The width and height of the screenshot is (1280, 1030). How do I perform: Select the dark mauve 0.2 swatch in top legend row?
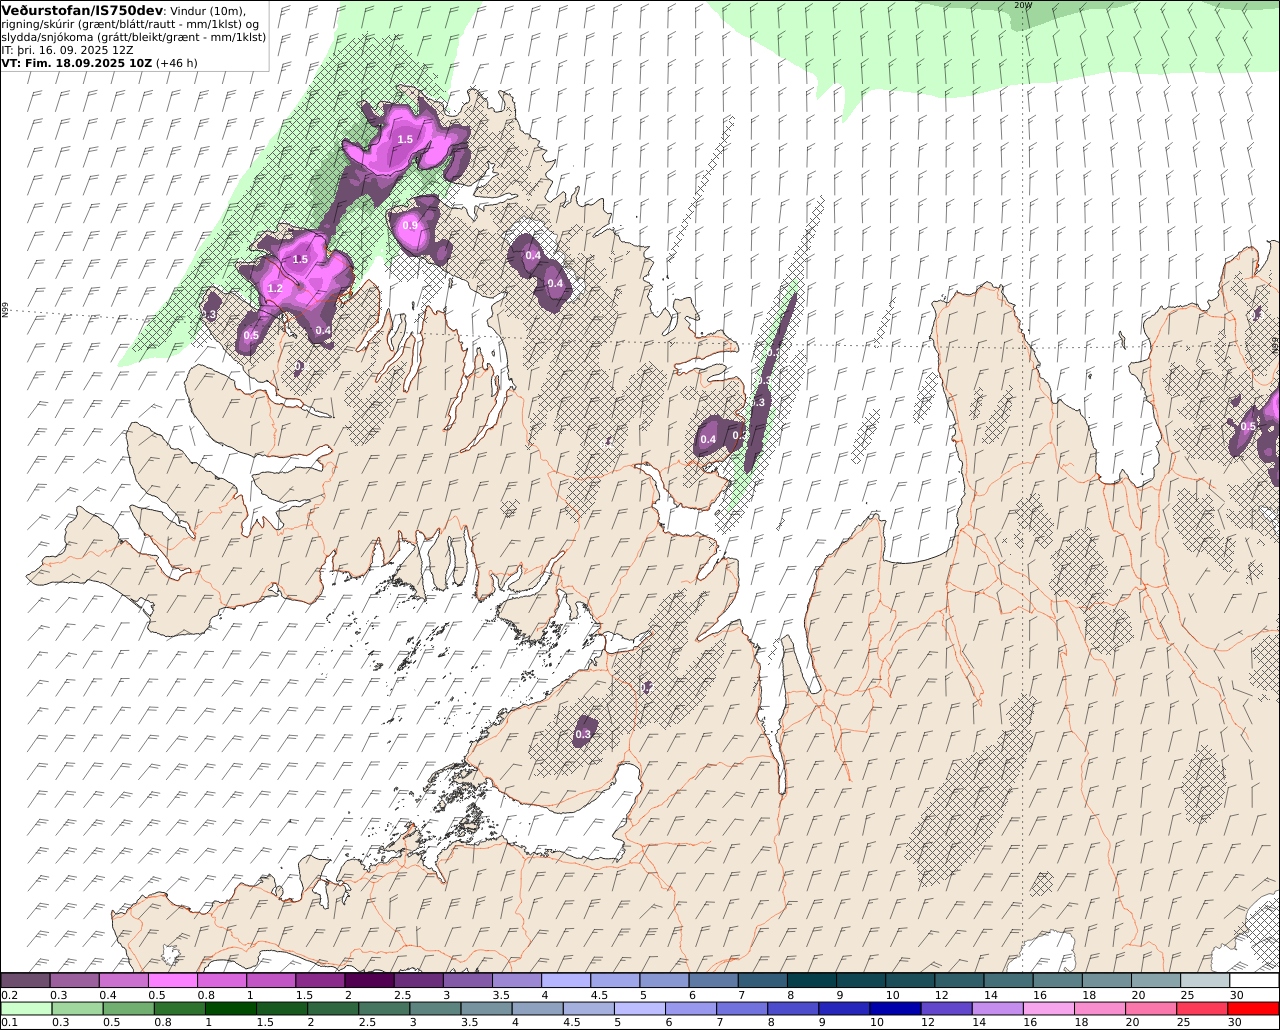(x=25, y=980)
